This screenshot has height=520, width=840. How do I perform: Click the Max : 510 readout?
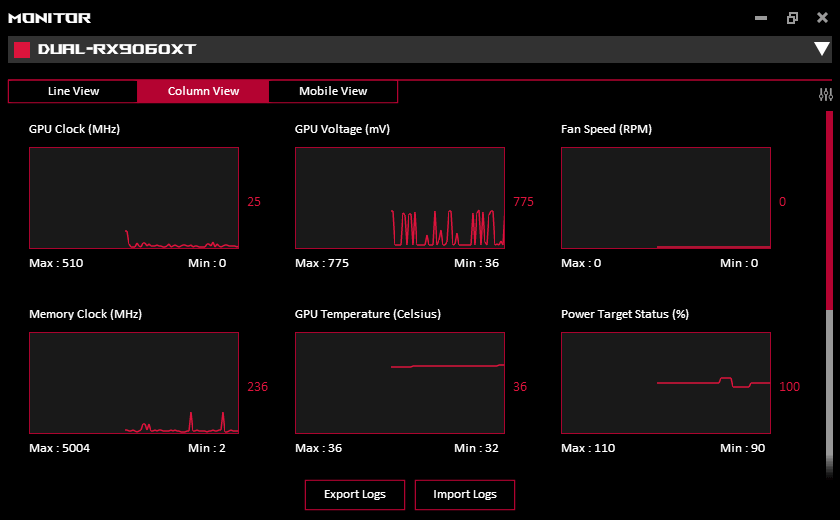click(x=56, y=263)
